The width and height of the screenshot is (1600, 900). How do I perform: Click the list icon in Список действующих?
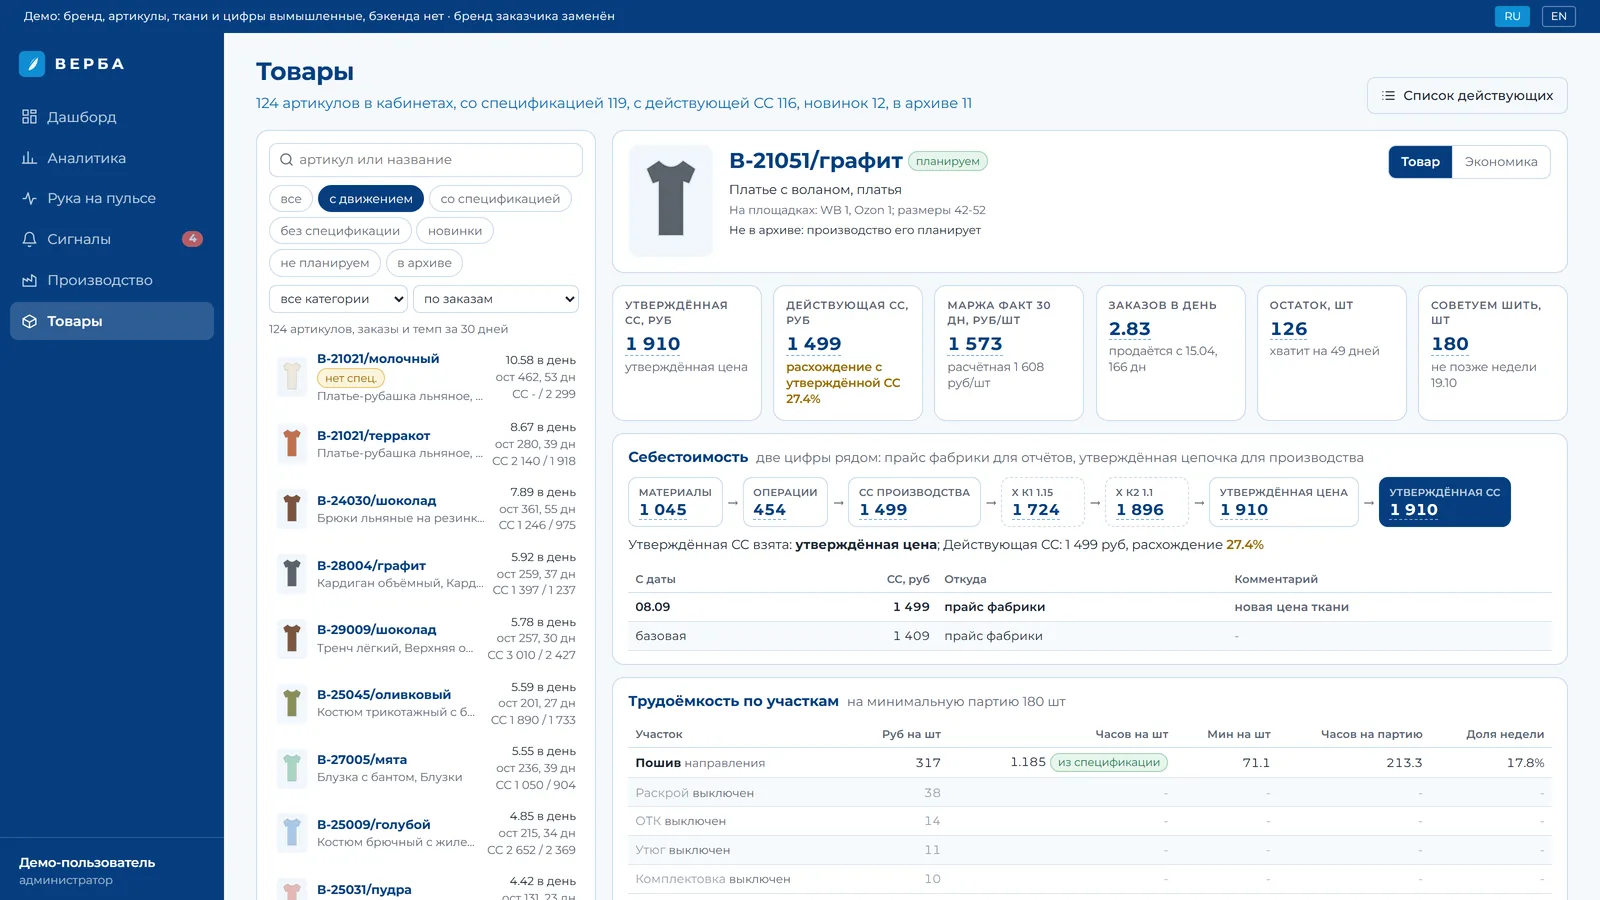(x=1388, y=96)
